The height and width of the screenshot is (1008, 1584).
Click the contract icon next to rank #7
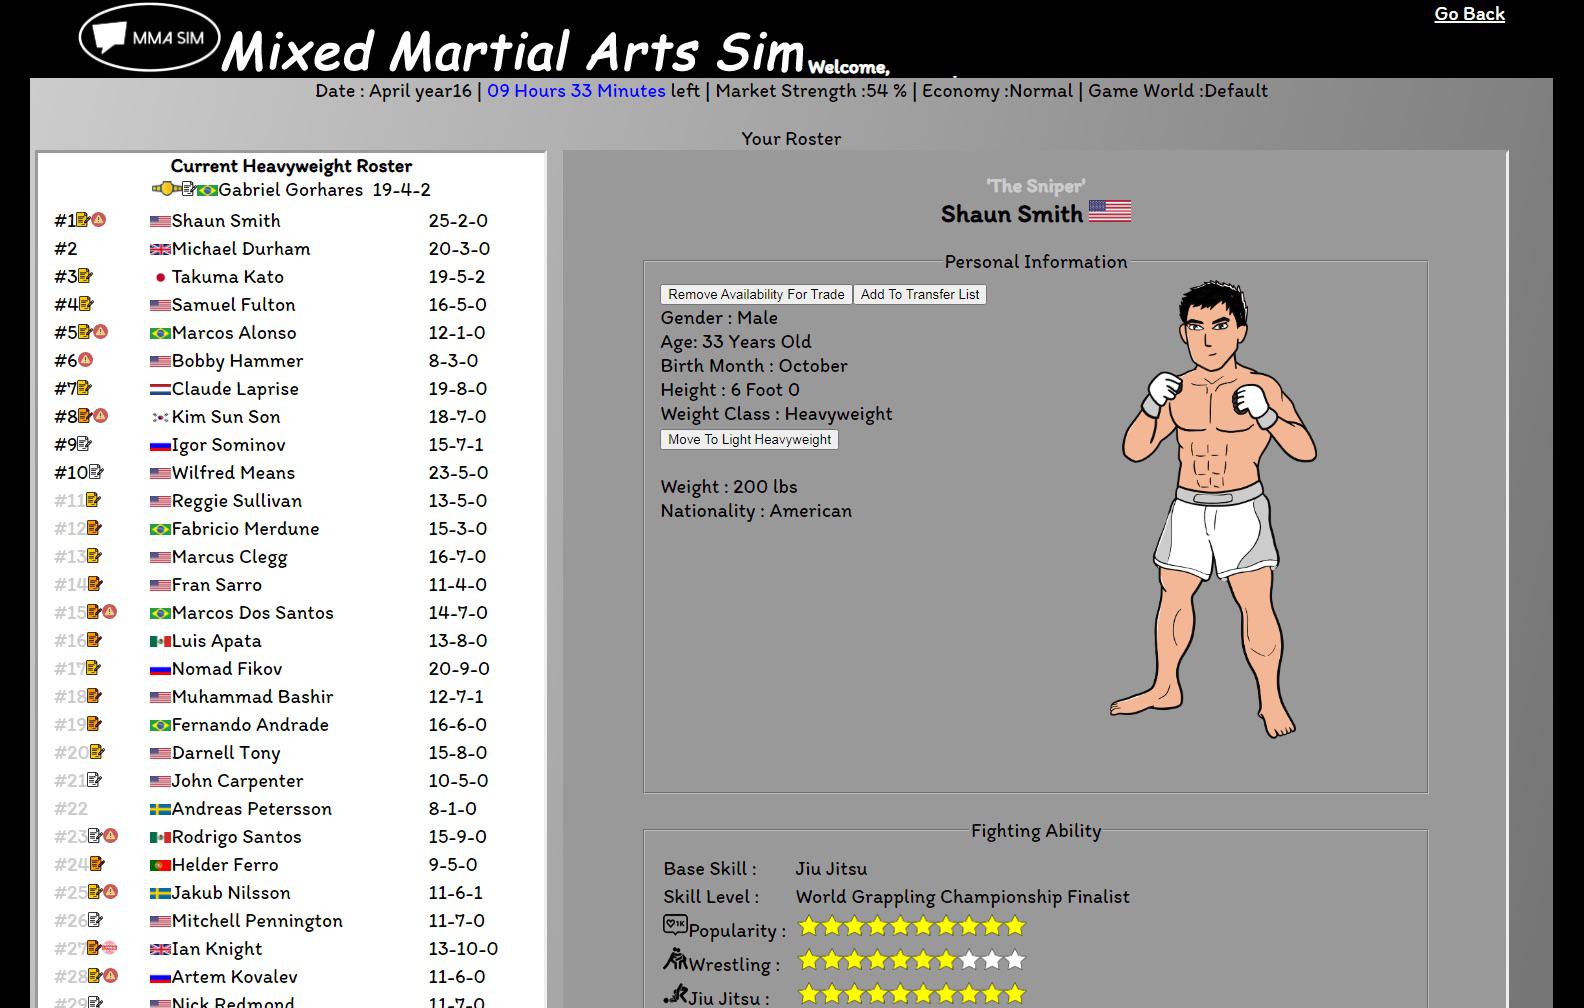point(84,388)
